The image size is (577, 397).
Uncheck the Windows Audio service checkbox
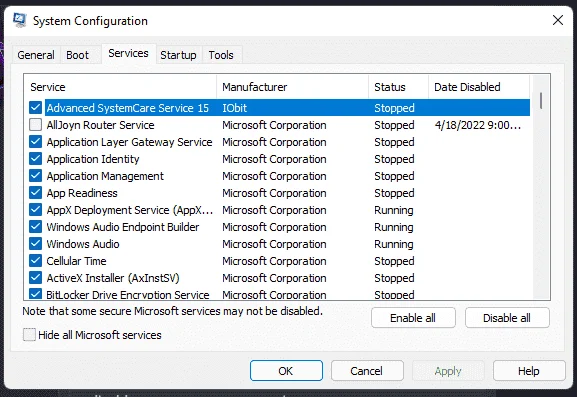point(35,243)
